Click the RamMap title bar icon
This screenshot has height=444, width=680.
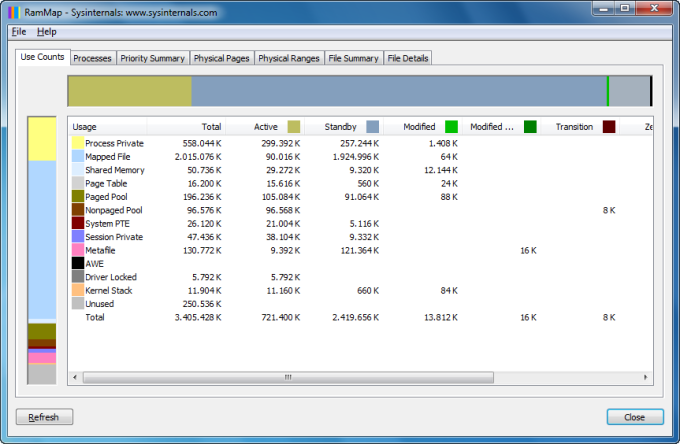(14, 13)
